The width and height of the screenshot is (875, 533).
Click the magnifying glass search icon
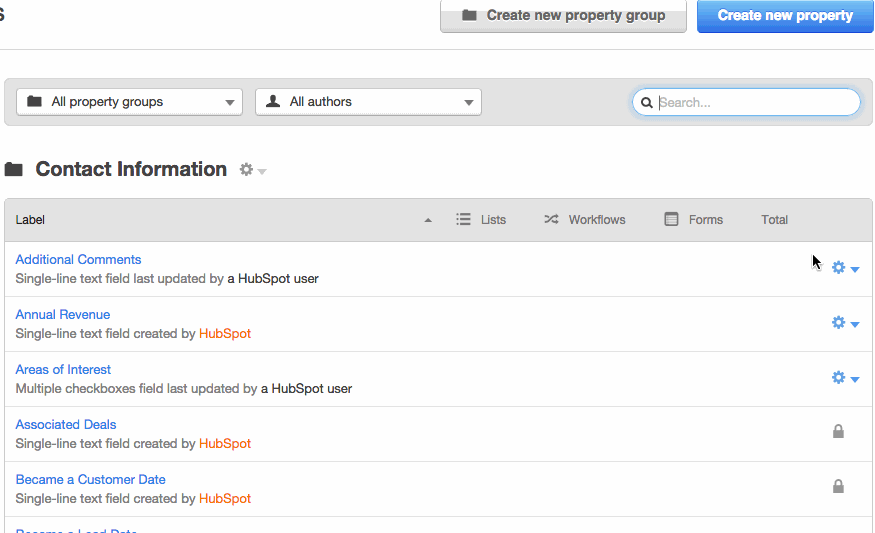click(647, 103)
